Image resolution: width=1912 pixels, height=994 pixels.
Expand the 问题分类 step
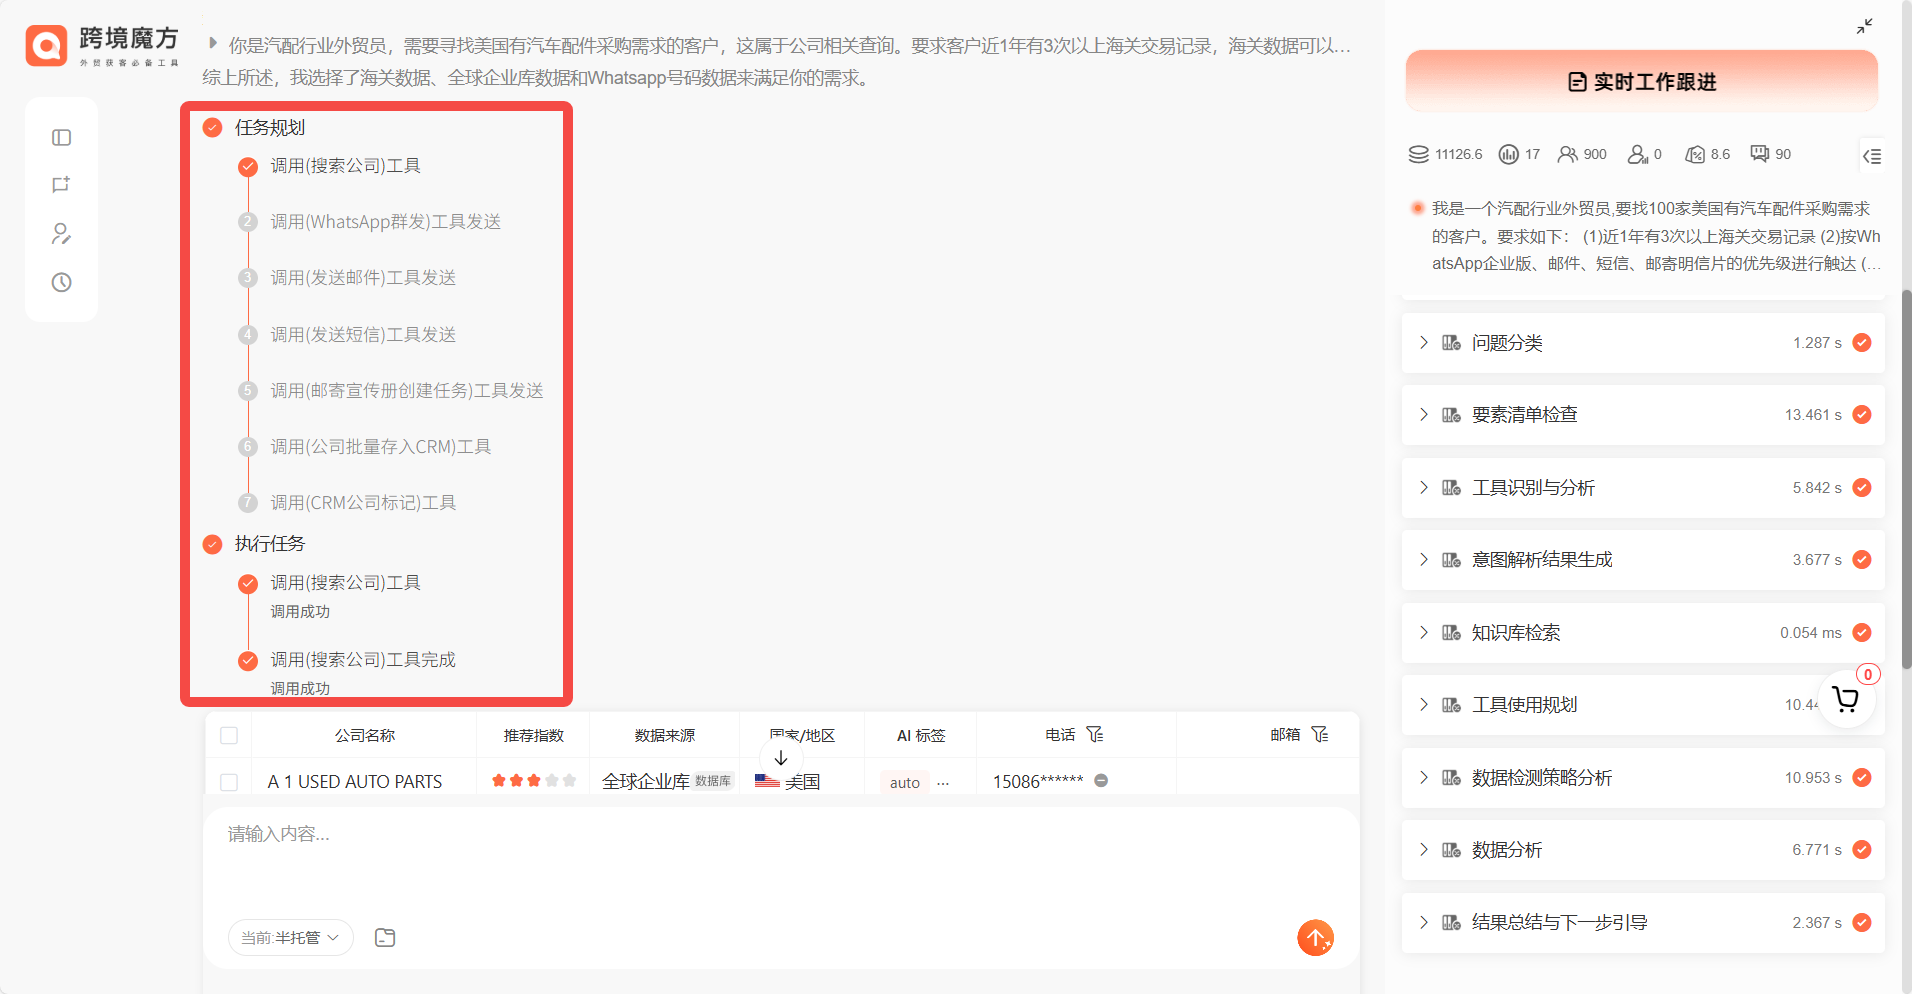point(1424,343)
